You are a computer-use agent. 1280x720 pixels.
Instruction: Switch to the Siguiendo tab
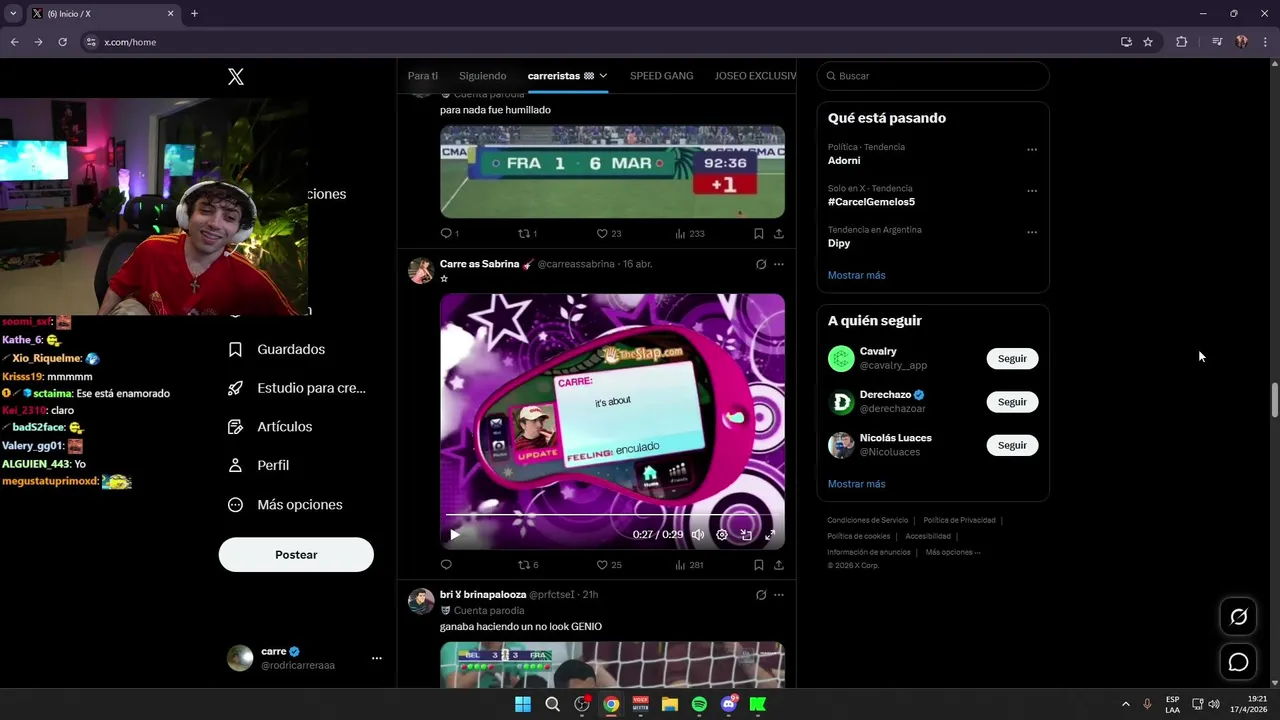482,76
